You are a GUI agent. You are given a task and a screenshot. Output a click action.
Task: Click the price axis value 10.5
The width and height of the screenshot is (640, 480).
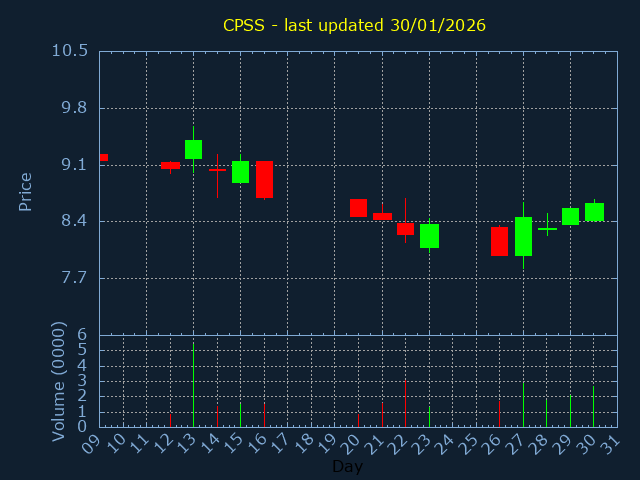point(70,51)
